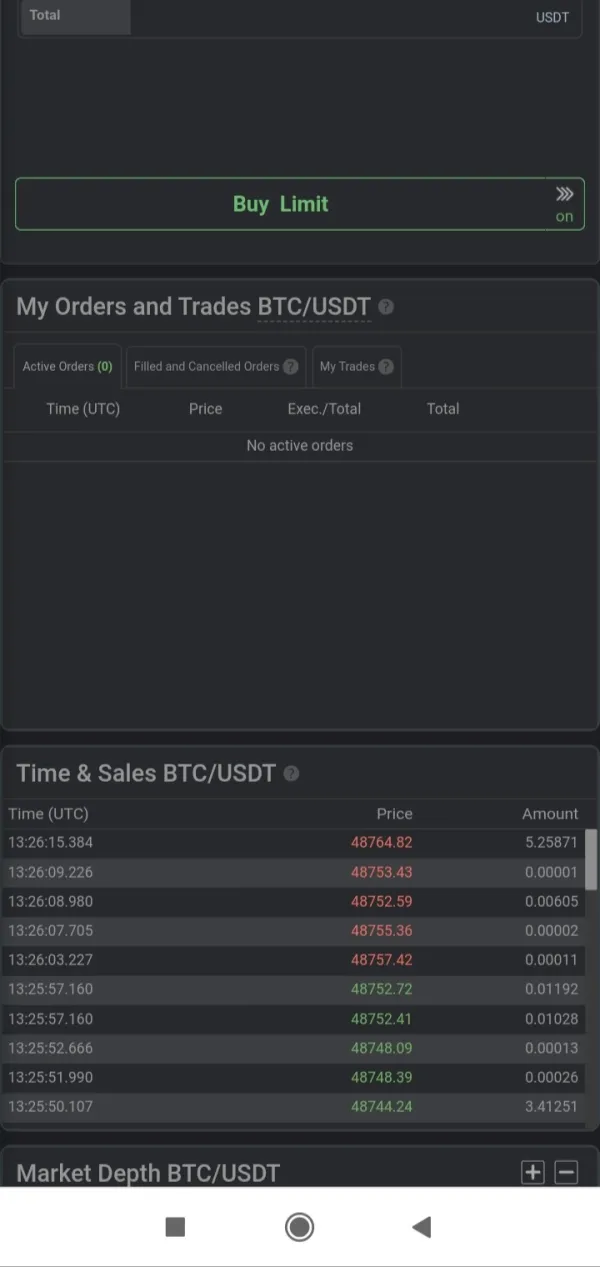Click help icon beside Time & Sales title
Screen dimensions: 600x1267
coord(291,774)
